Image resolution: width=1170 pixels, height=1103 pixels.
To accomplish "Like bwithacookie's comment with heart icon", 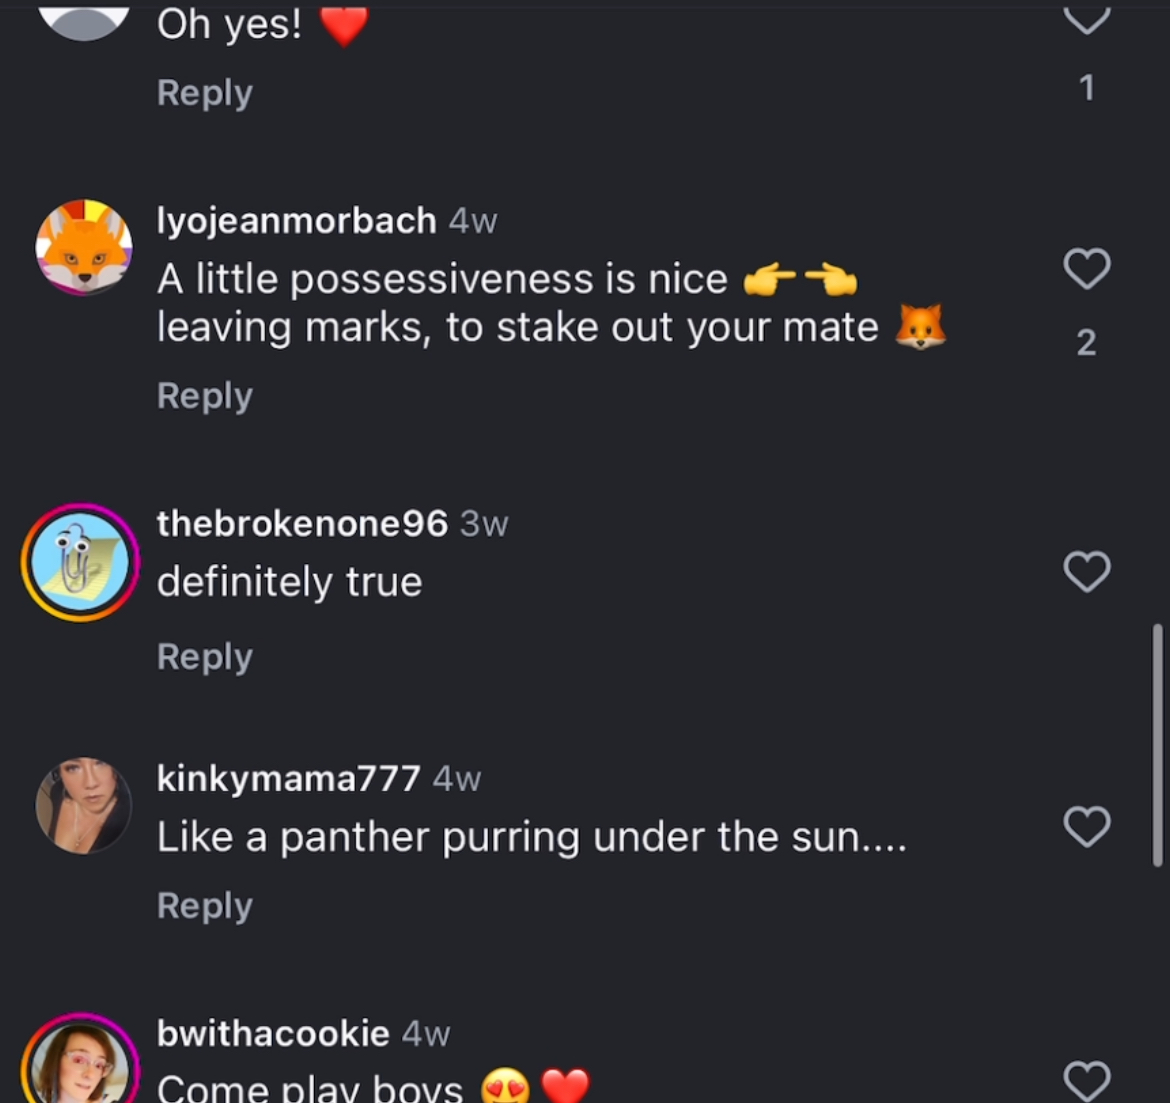I will (1086, 1082).
